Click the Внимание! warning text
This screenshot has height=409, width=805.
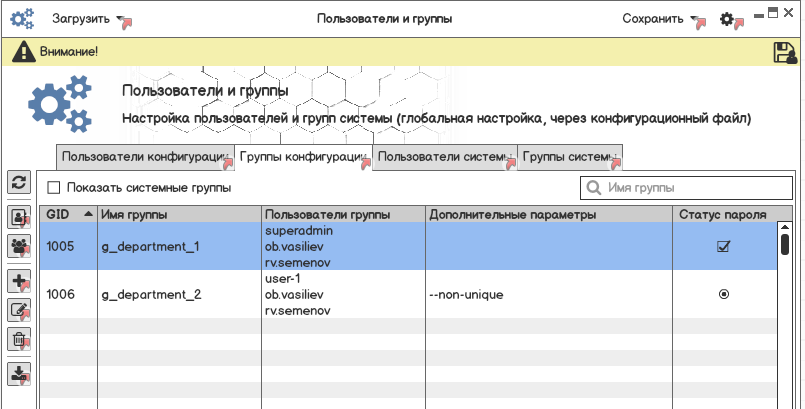click(69, 52)
